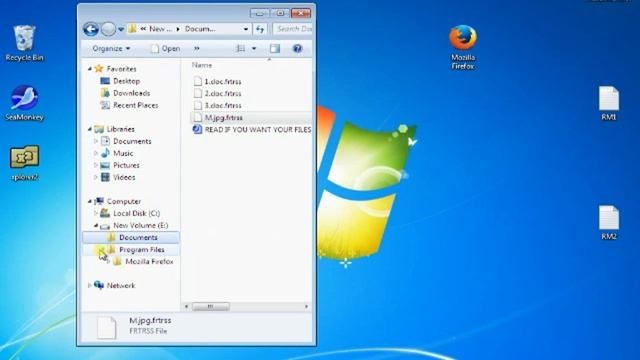Viewport: 640px width, 360px height.
Task: Sort files by Name column header
Action: pyautogui.click(x=202, y=65)
